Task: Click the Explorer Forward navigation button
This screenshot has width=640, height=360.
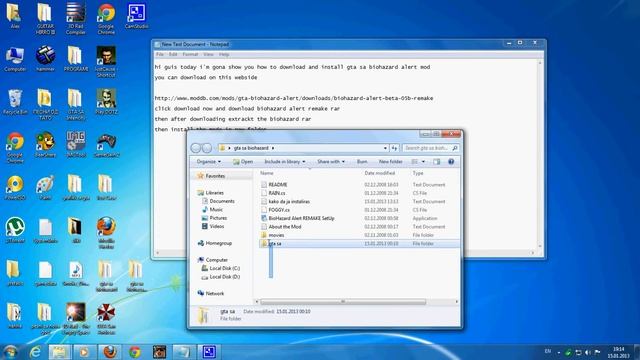Action: (207, 148)
